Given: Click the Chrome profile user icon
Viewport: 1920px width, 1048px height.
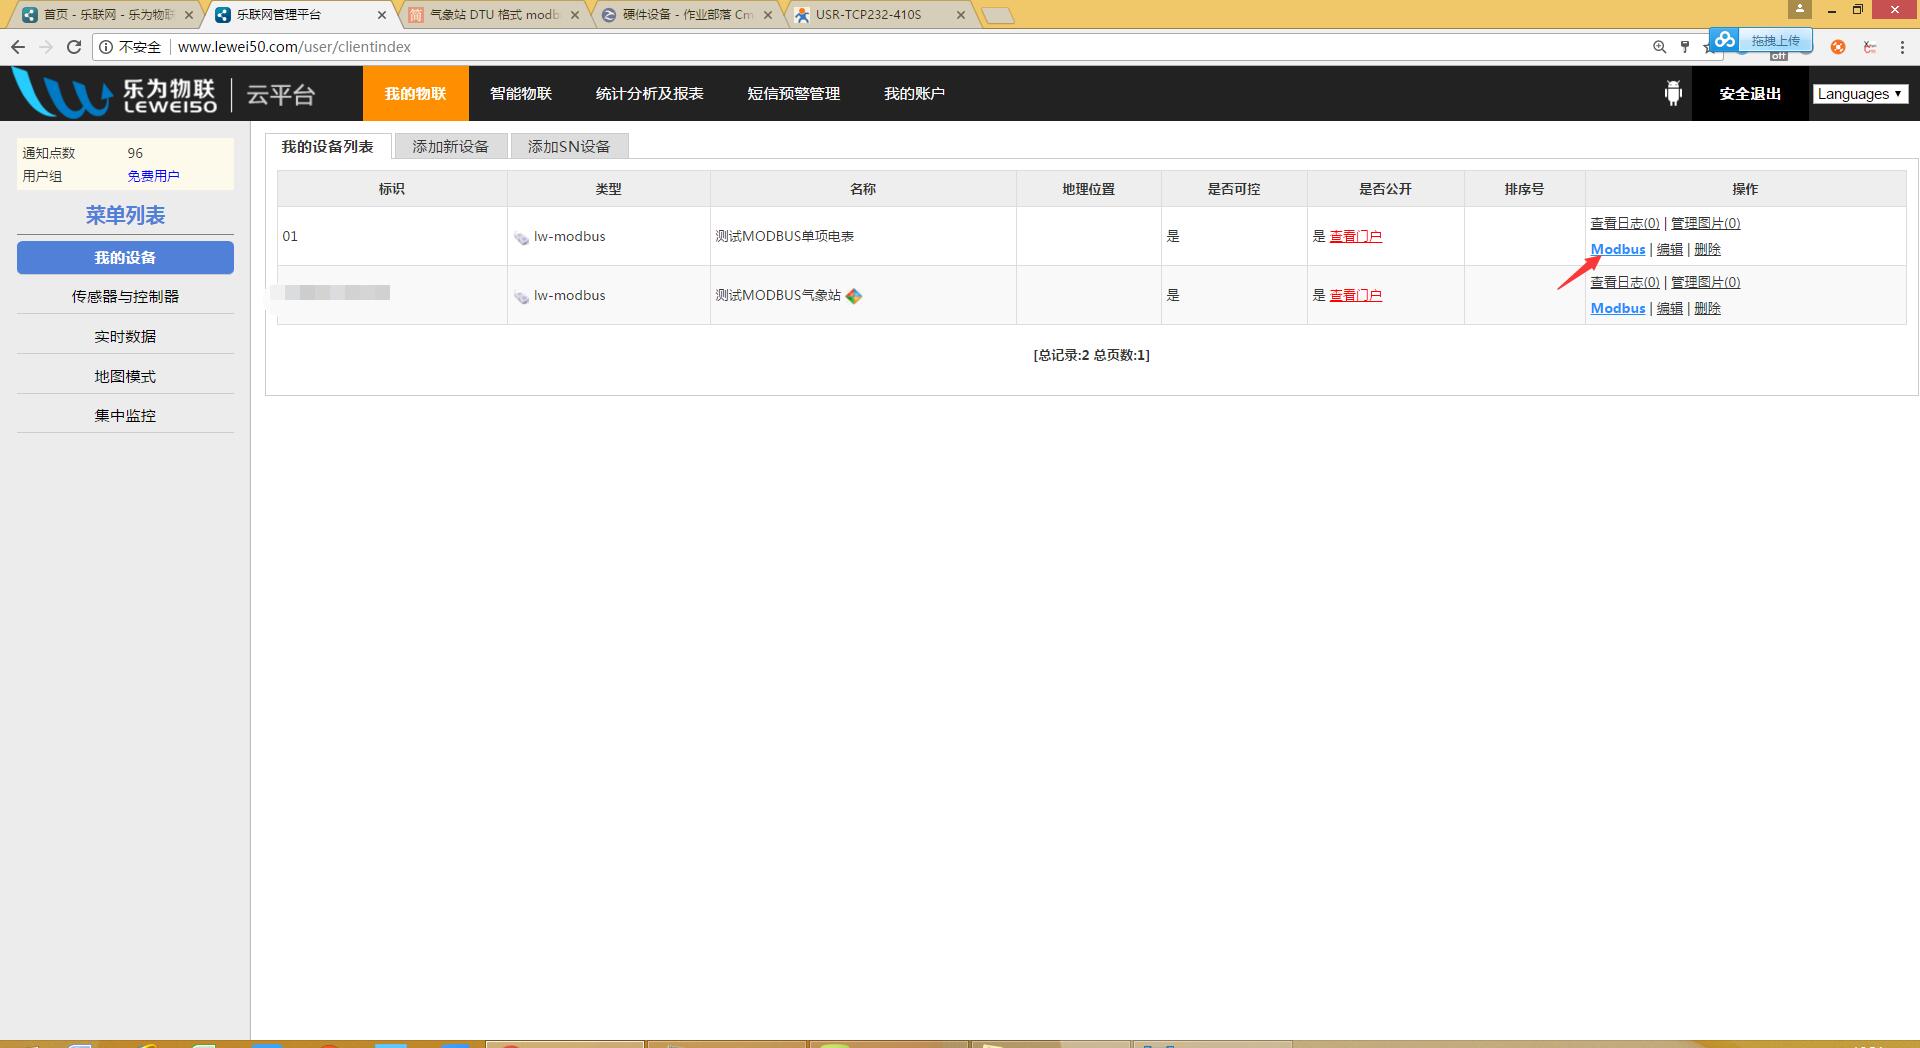Looking at the screenshot, I should pos(1799,9).
